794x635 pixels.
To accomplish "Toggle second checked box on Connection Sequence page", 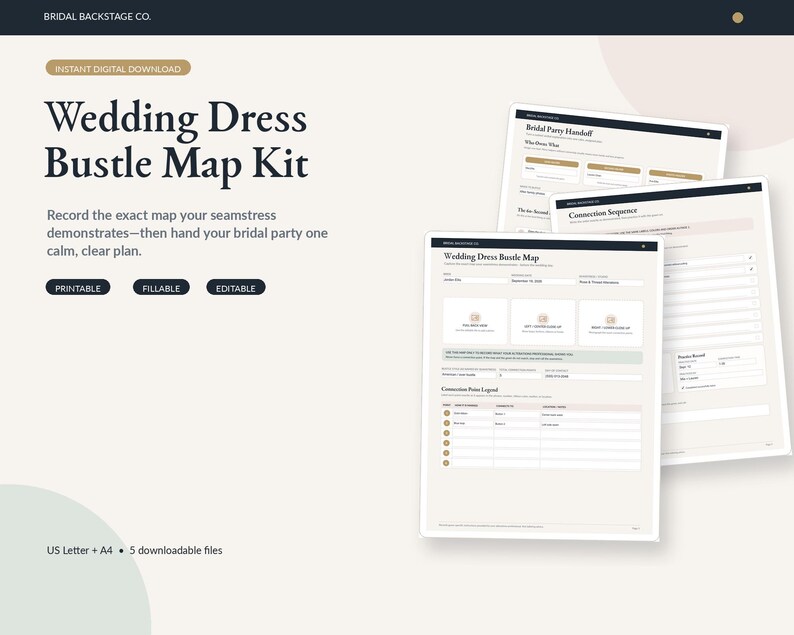I will (751, 269).
